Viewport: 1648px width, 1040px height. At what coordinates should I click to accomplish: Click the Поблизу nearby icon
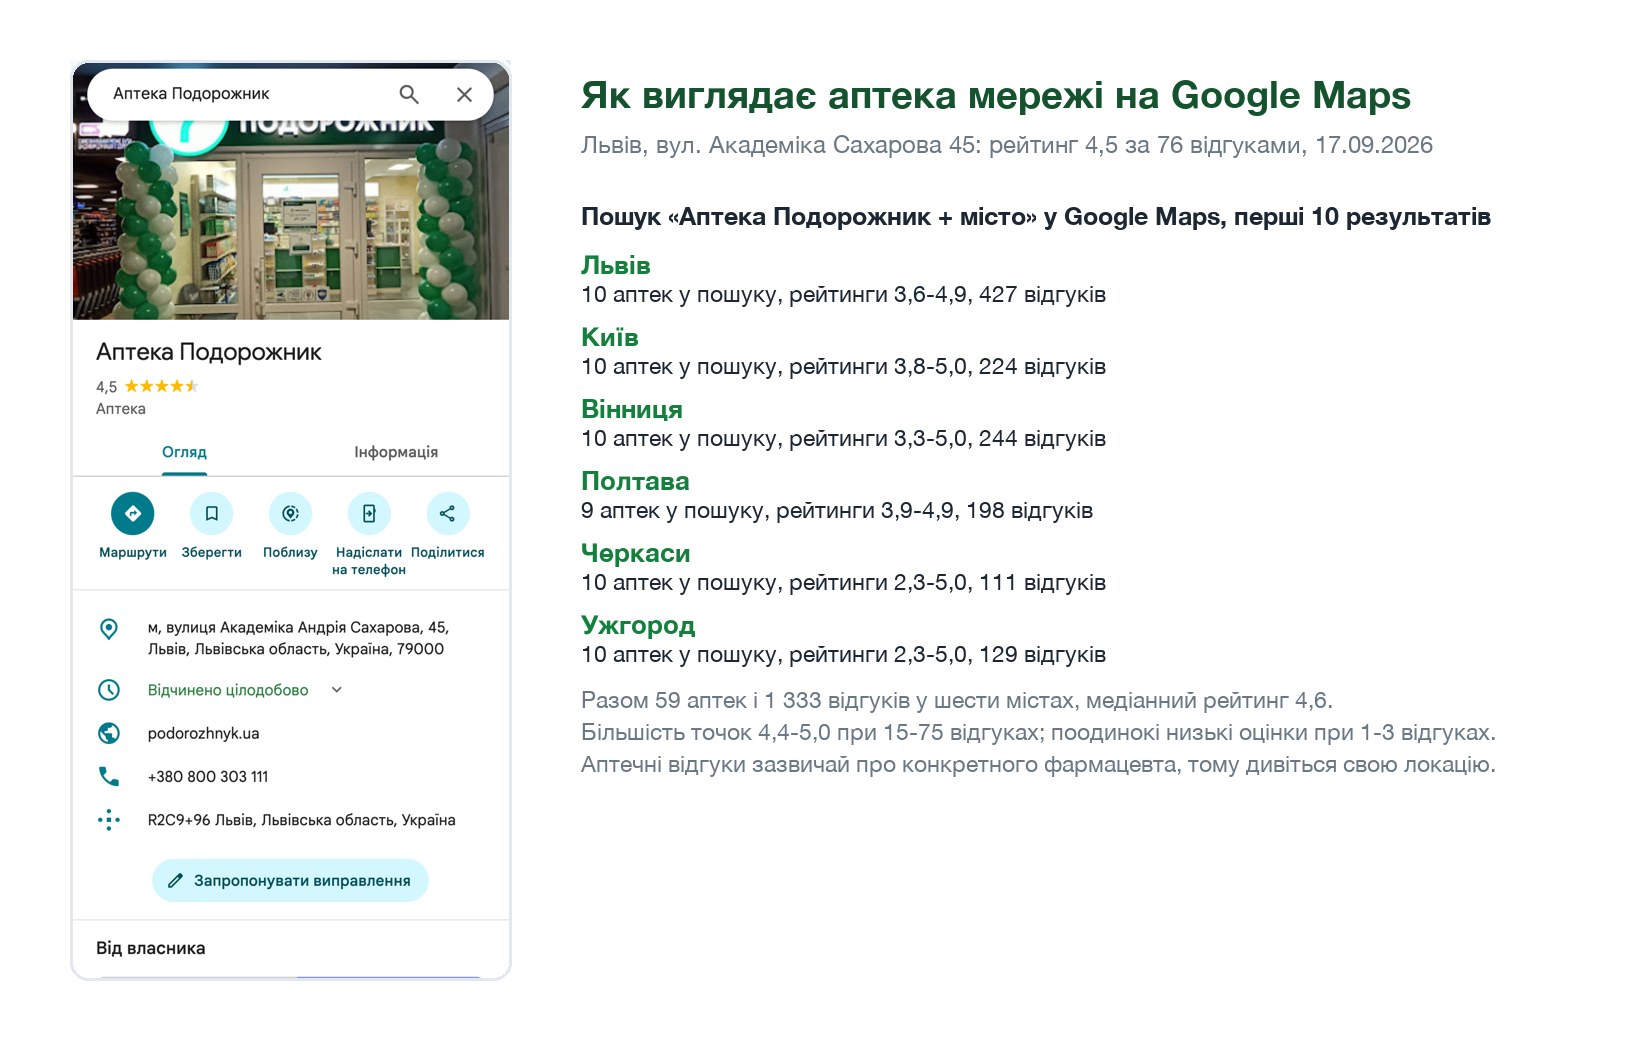tap(290, 514)
